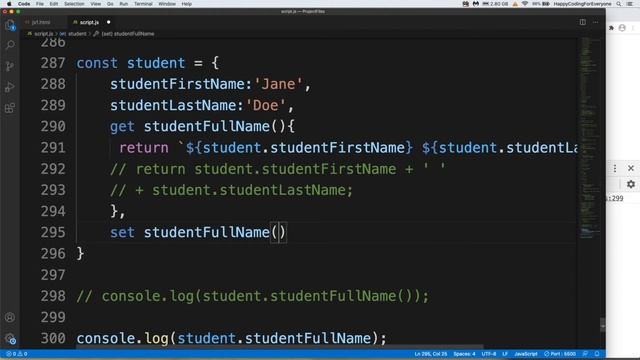Click the code minimap overview
Viewport: 640px width, 360px height.
(588, 137)
